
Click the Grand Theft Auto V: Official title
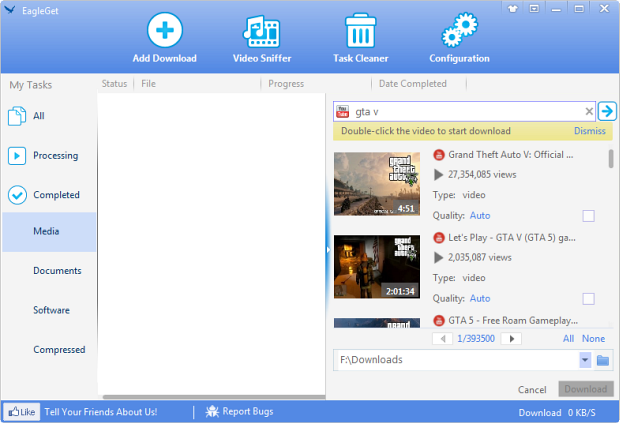click(510, 155)
